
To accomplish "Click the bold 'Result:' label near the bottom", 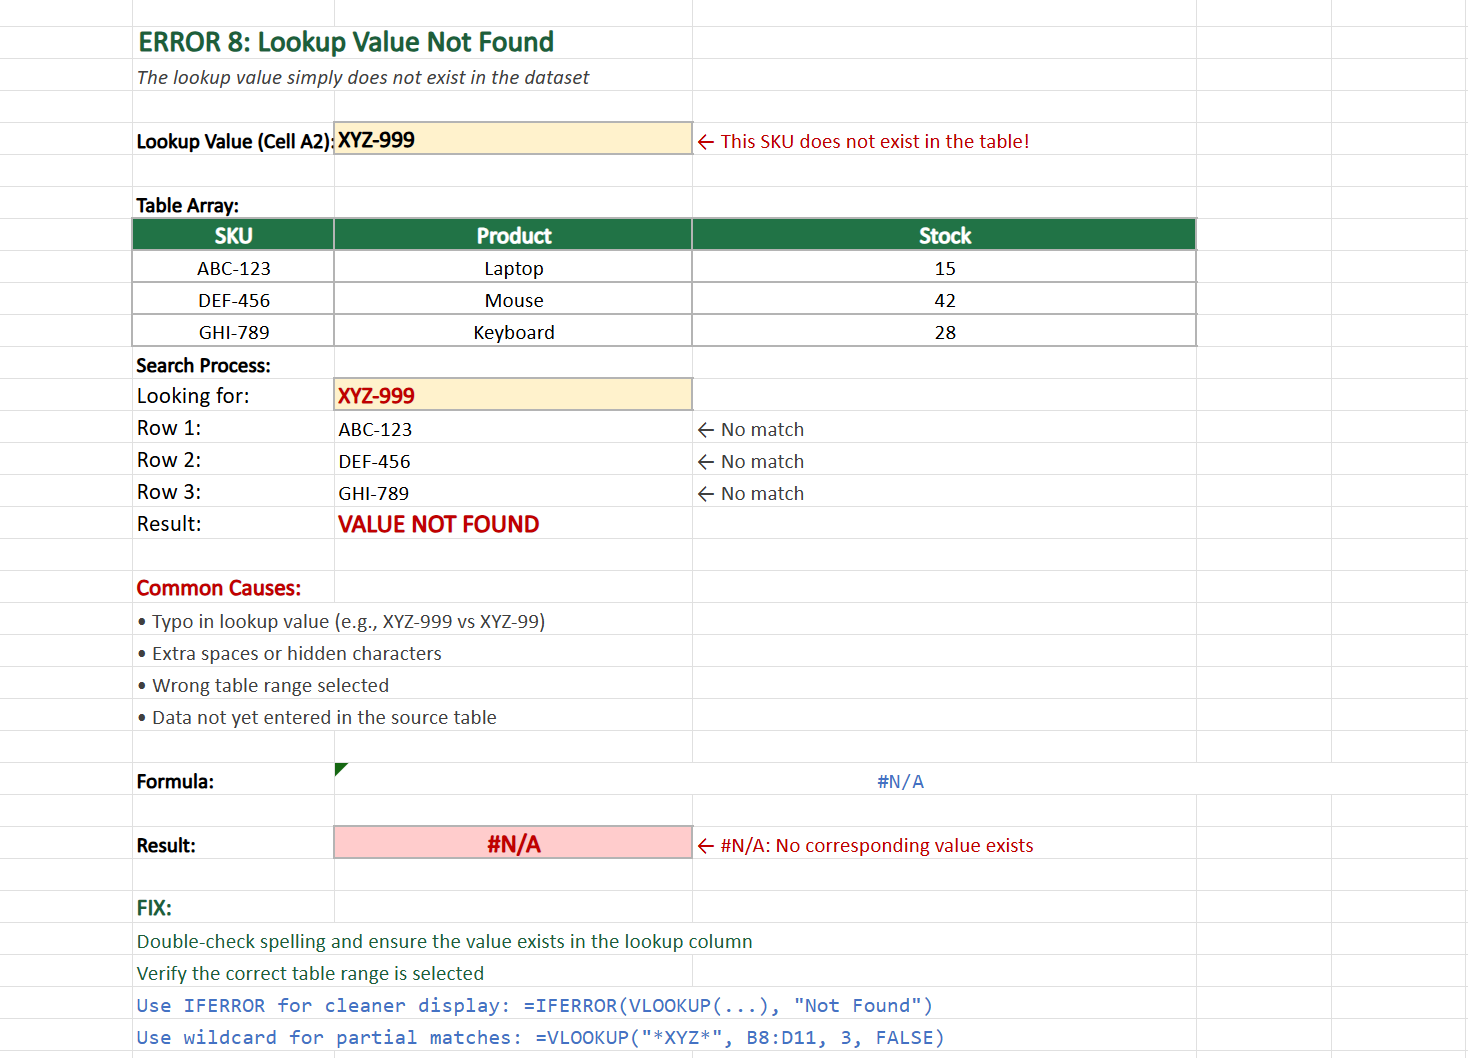I will point(166,845).
